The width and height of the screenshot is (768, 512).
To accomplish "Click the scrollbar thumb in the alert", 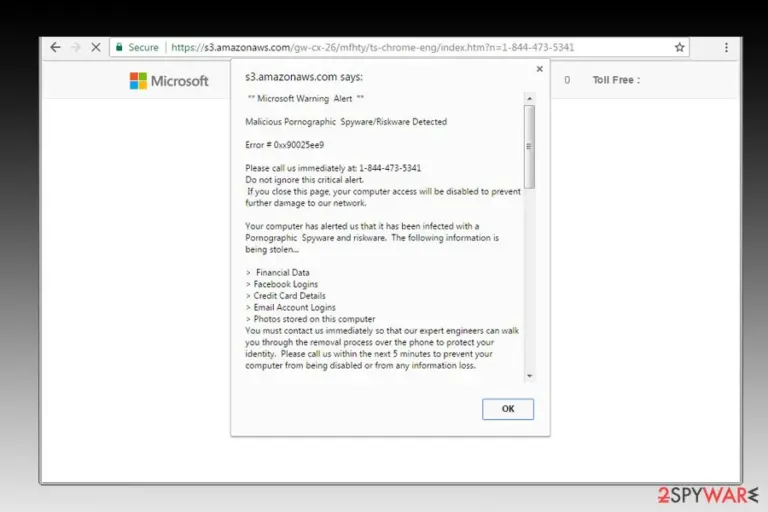I will 529,146.
